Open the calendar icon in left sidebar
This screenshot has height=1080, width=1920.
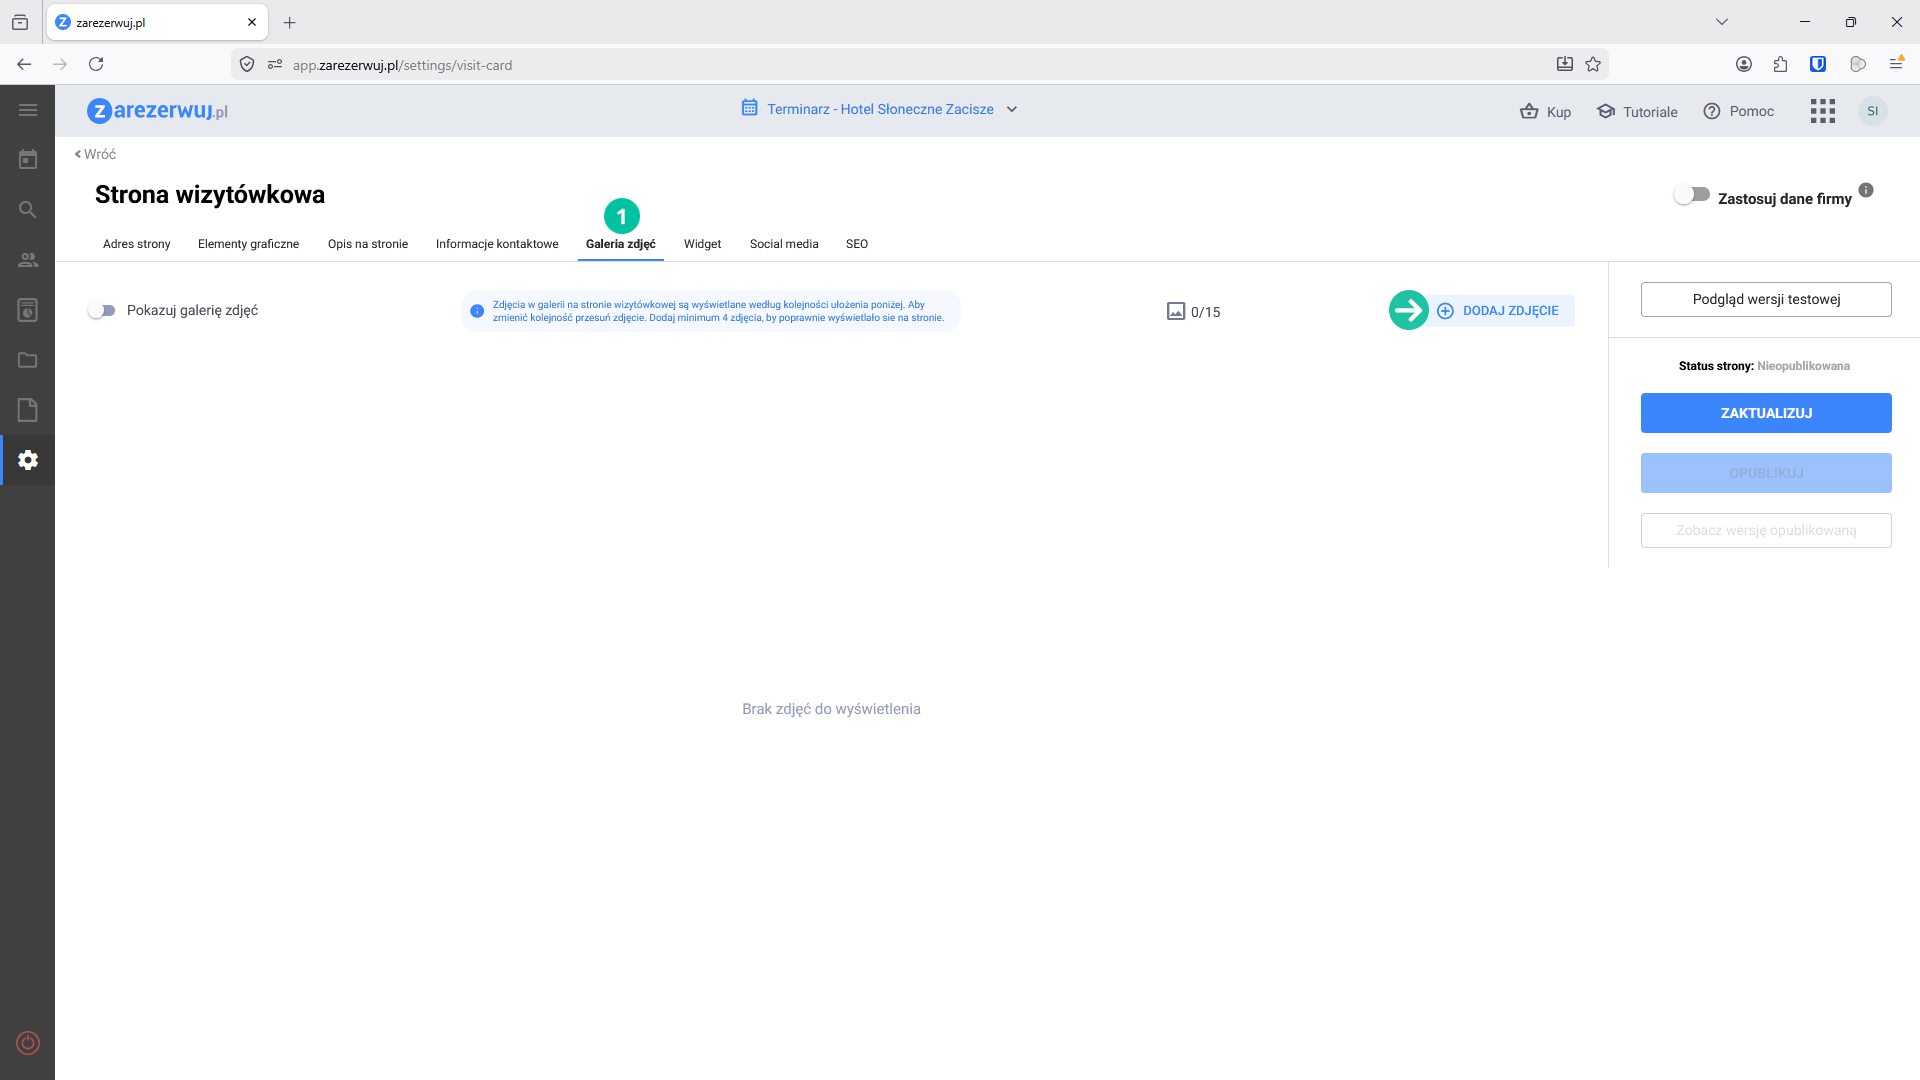(x=28, y=160)
